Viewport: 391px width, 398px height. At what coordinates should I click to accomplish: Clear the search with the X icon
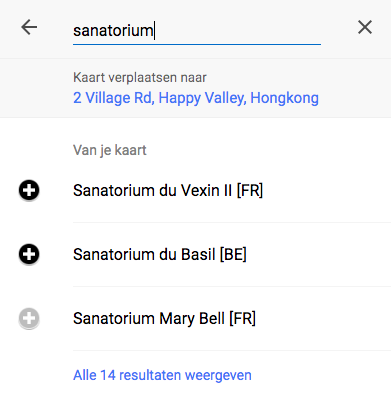coord(365,27)
